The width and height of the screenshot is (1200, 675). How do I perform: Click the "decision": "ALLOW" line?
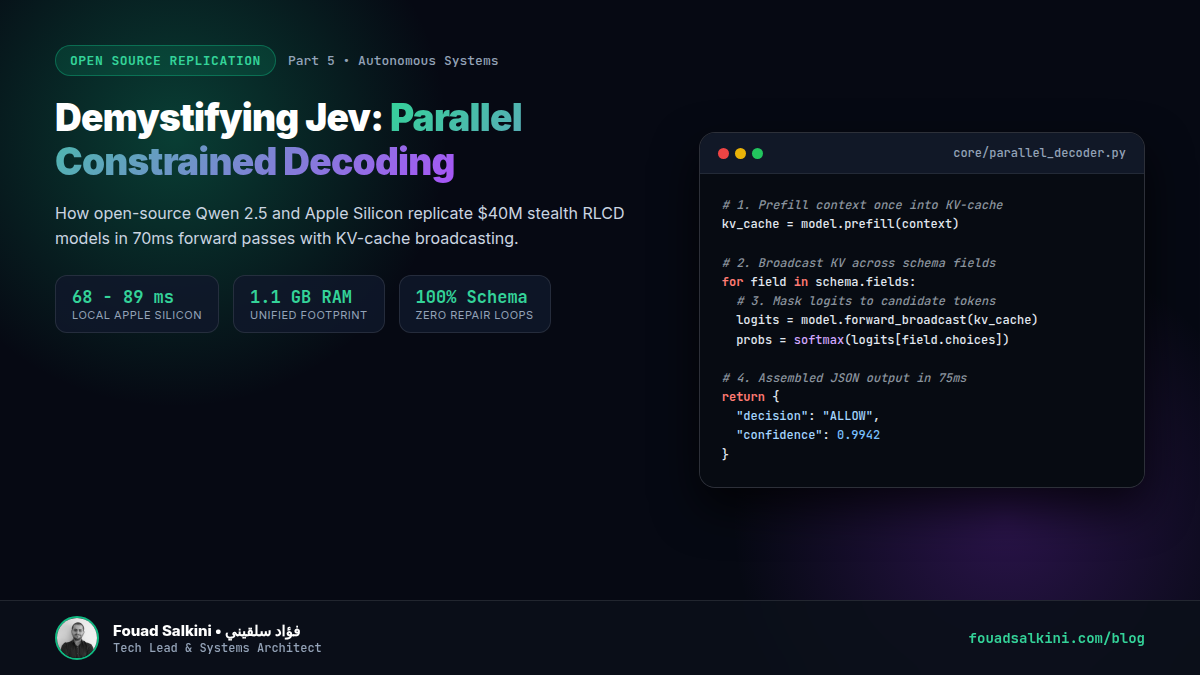pos(808,416)
